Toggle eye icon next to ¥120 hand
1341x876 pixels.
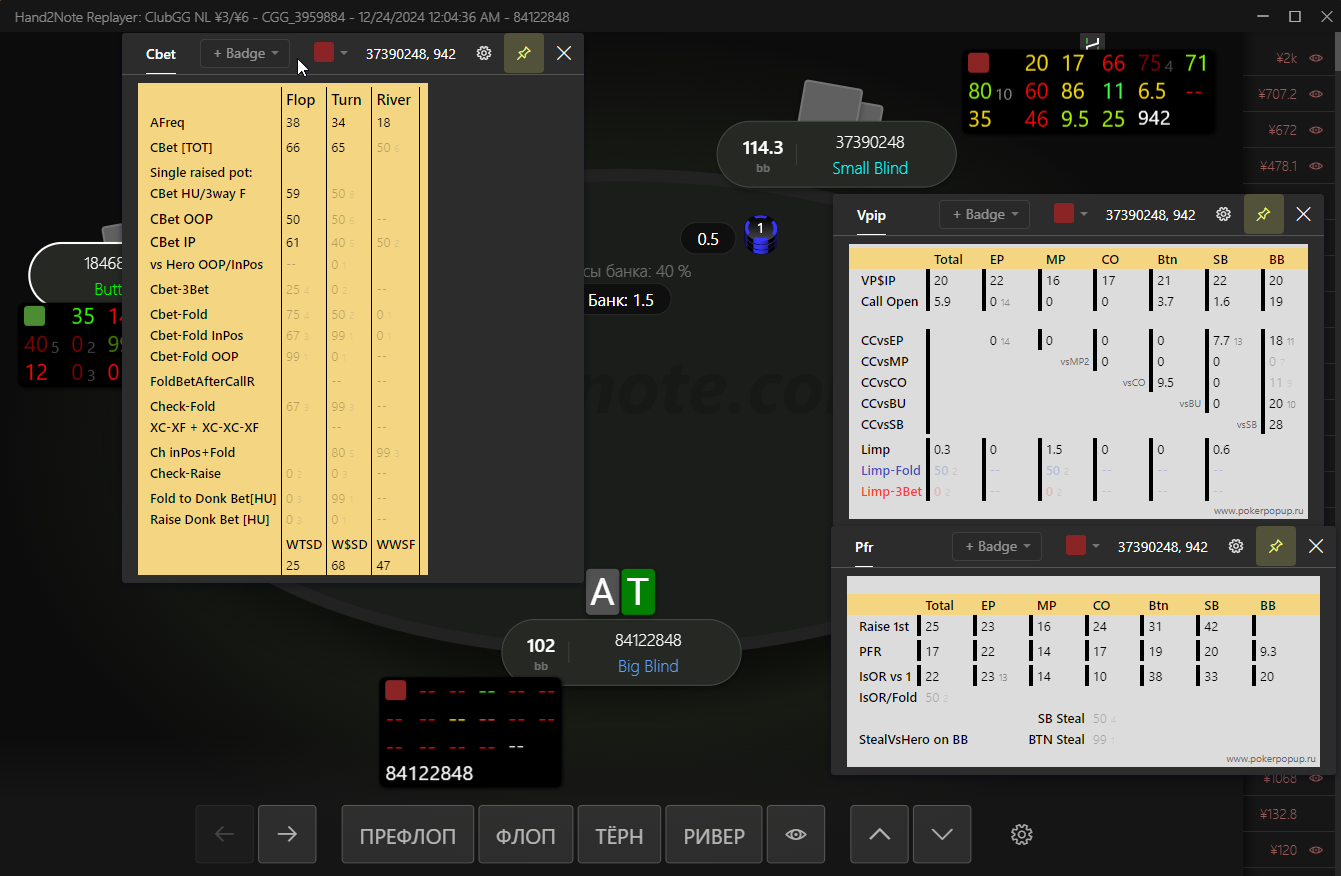(1315, 850)
